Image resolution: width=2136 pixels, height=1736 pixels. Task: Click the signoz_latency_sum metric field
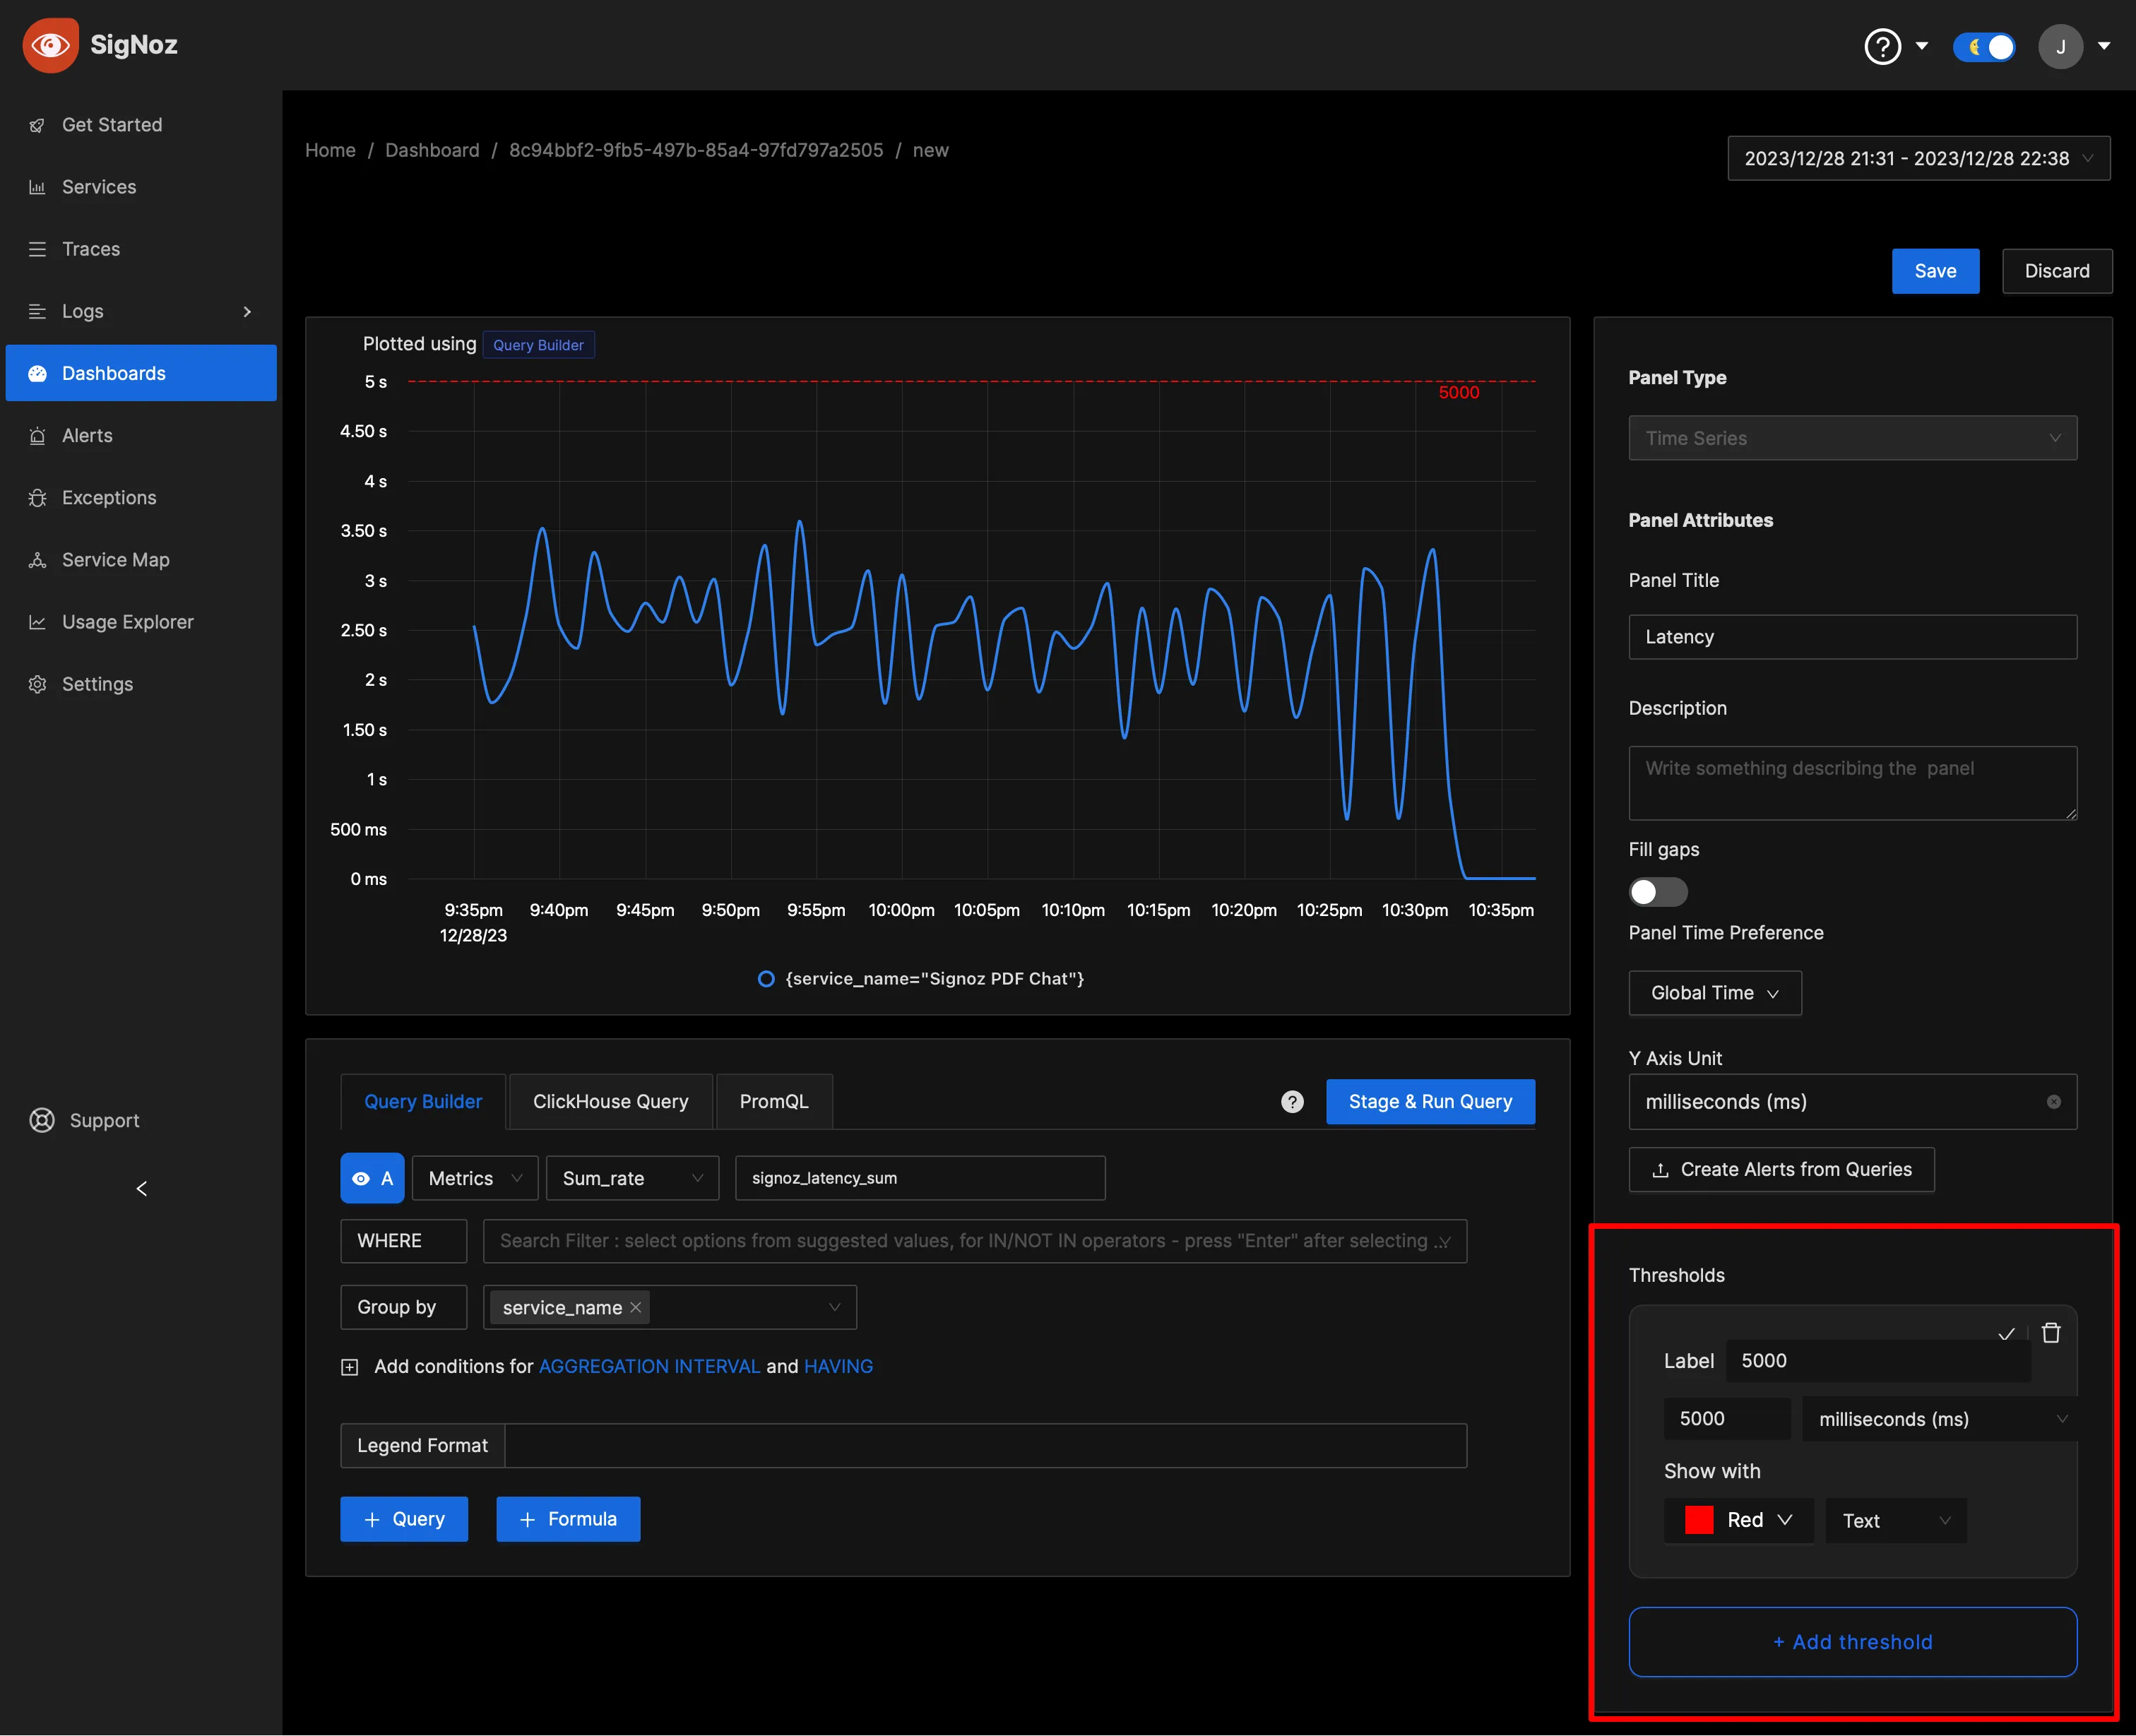point(920,1178)
